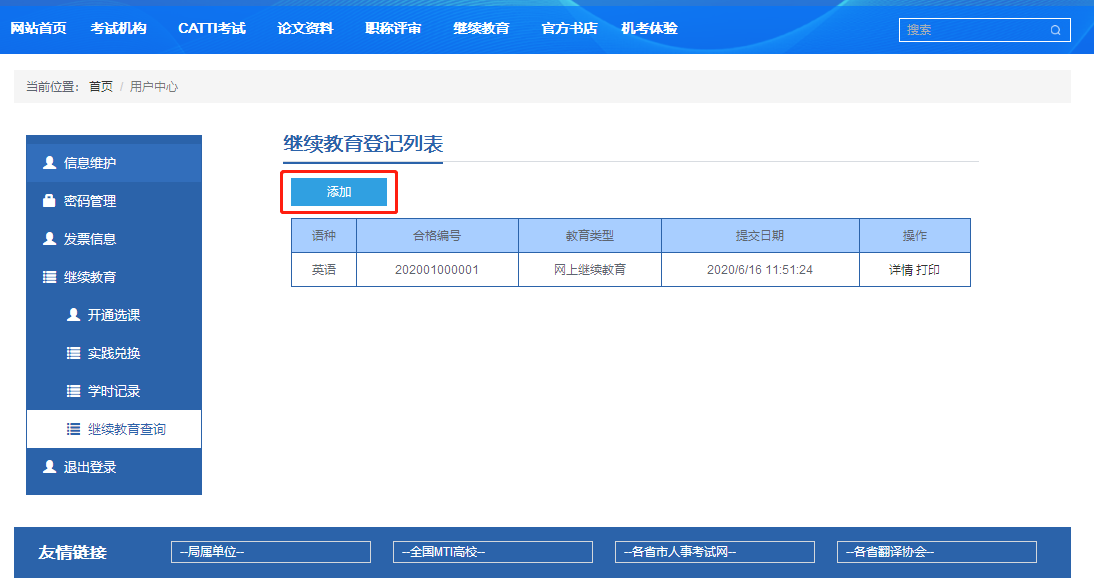Screen dimensions: 1094x580
Task: Click 打印 for the 英语 record
Action: (x=928, y=270)
